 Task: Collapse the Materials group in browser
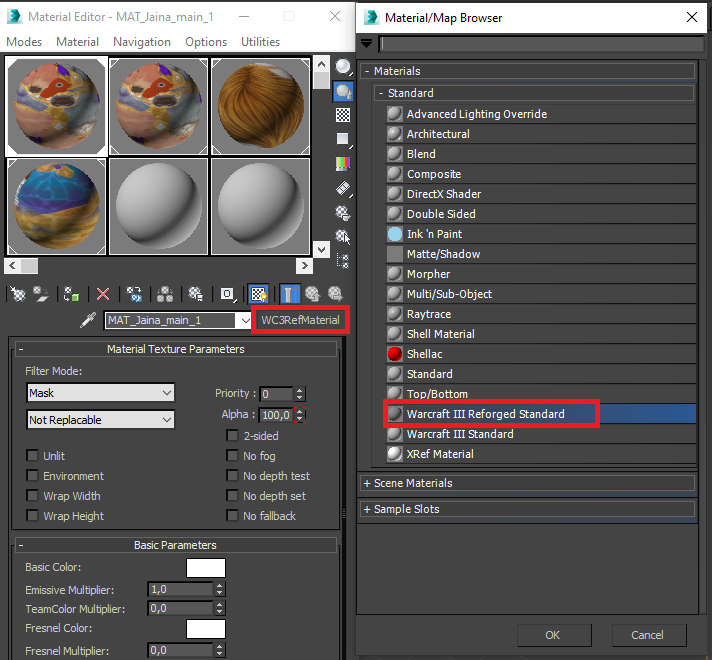pyautogui.click(x=528, y=71)
